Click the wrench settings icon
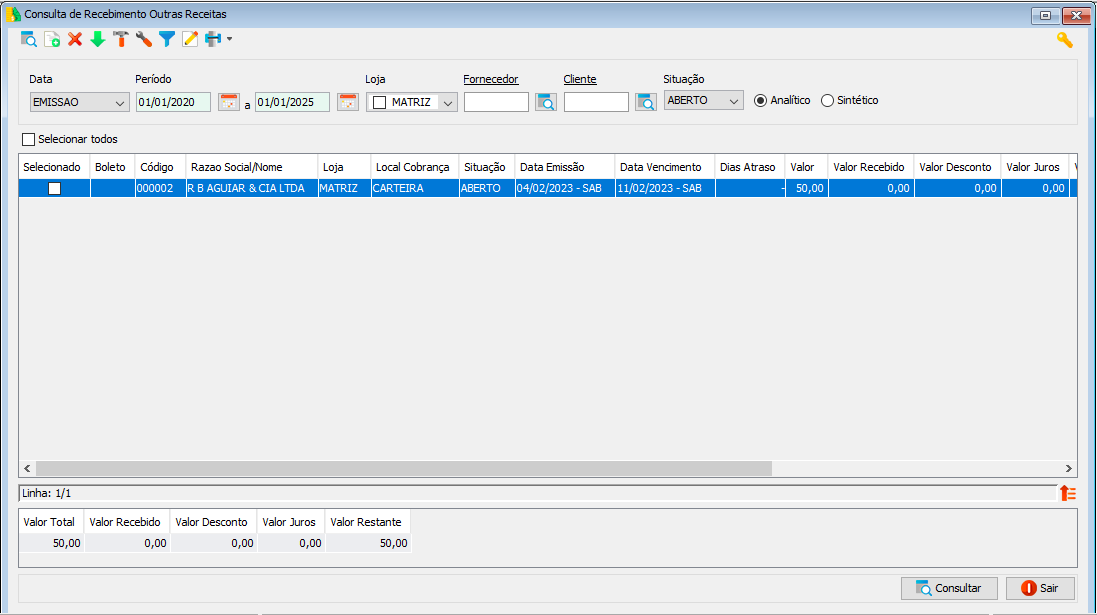 point(144,40)
